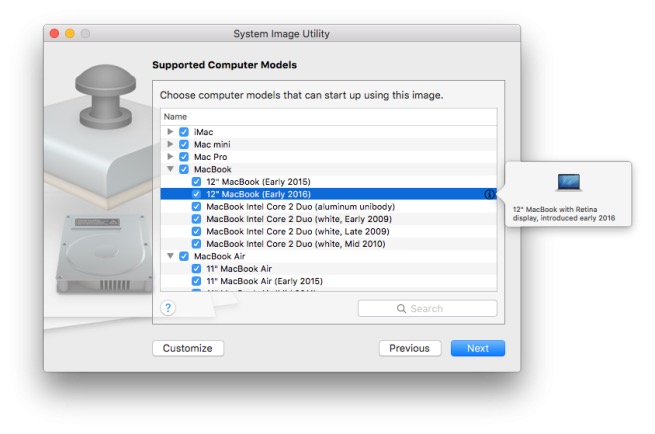Uncheck the 12" MacBook (Early 2015) checkbox
This screenshot has width=655, height=434.
[x=197, y=181]
